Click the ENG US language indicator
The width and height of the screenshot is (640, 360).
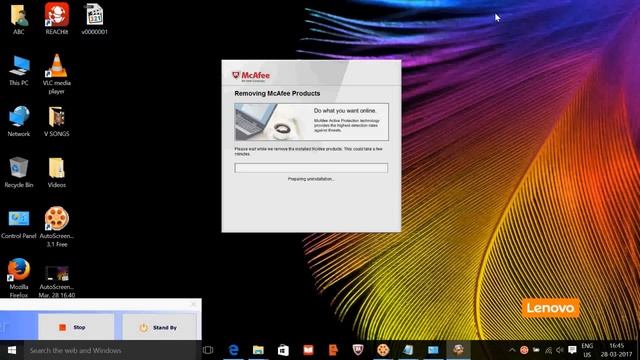coord(587,350)
